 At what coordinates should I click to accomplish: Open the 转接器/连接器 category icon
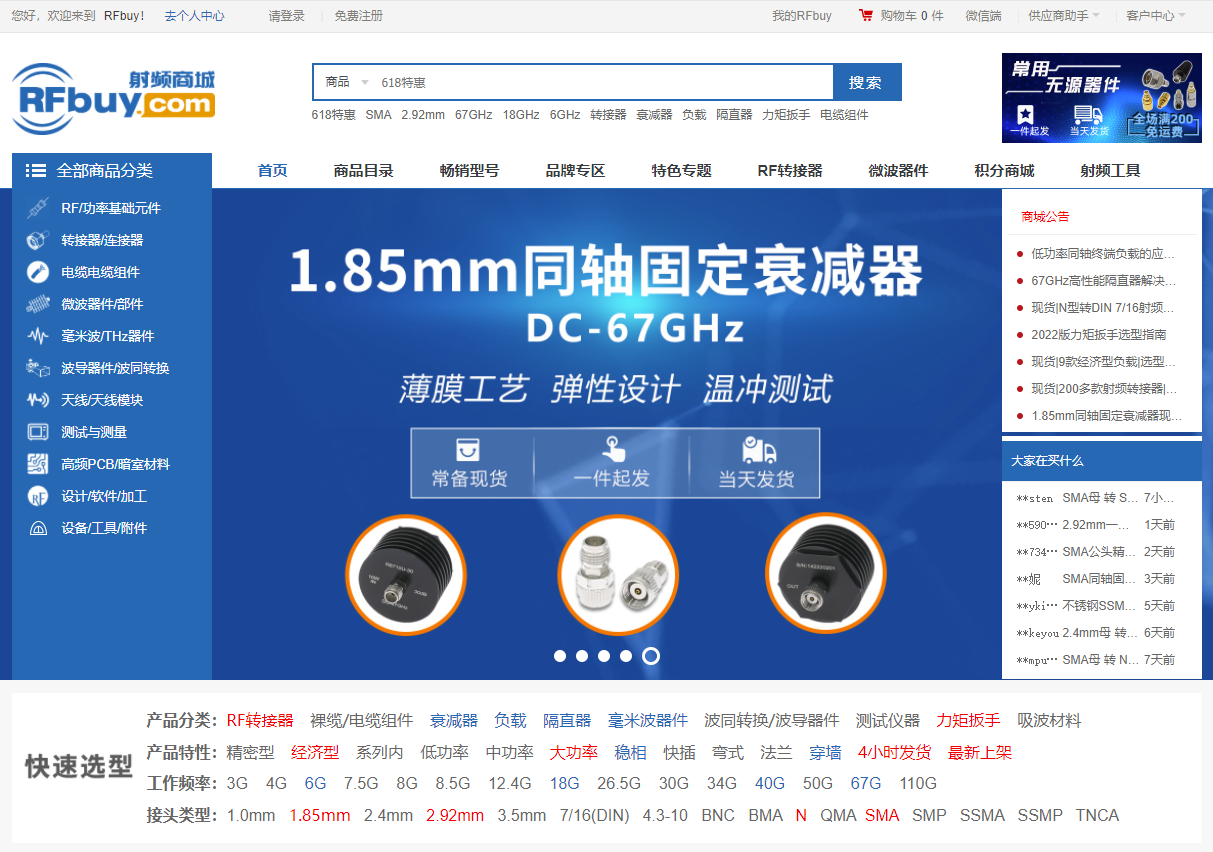pyautogui.click(x=38, y=240)
